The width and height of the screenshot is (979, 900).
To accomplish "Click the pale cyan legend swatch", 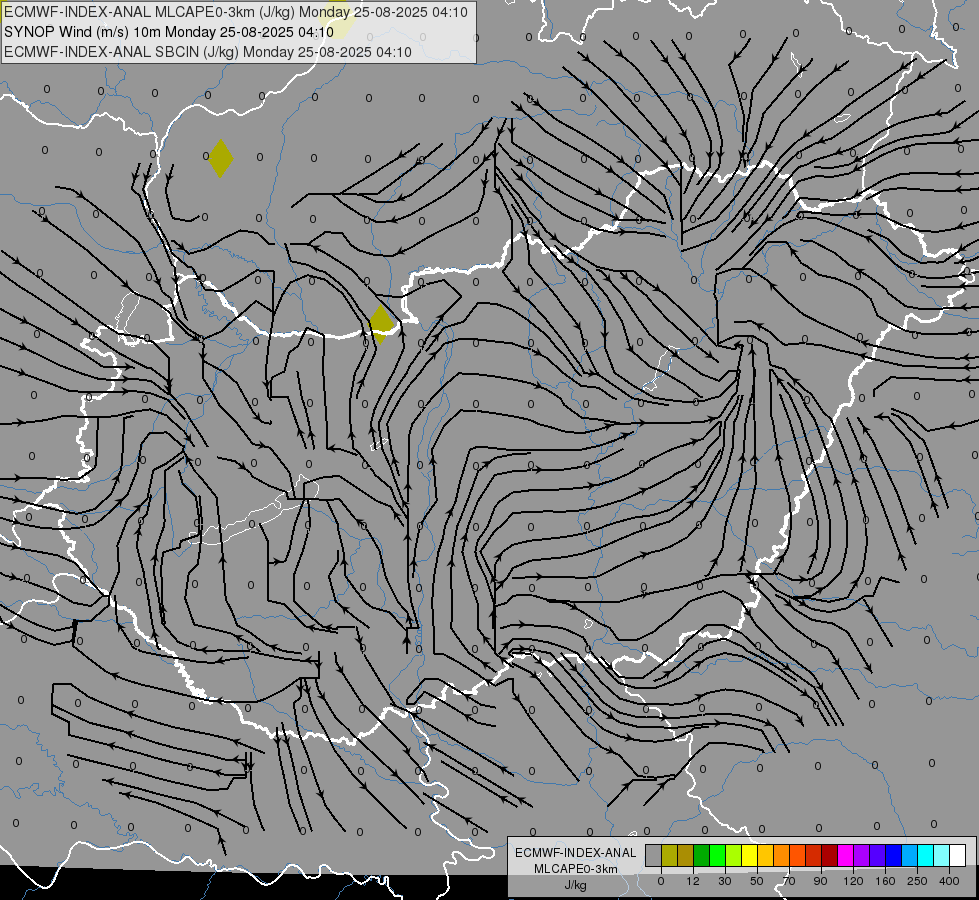I will [x=942, y=855].
